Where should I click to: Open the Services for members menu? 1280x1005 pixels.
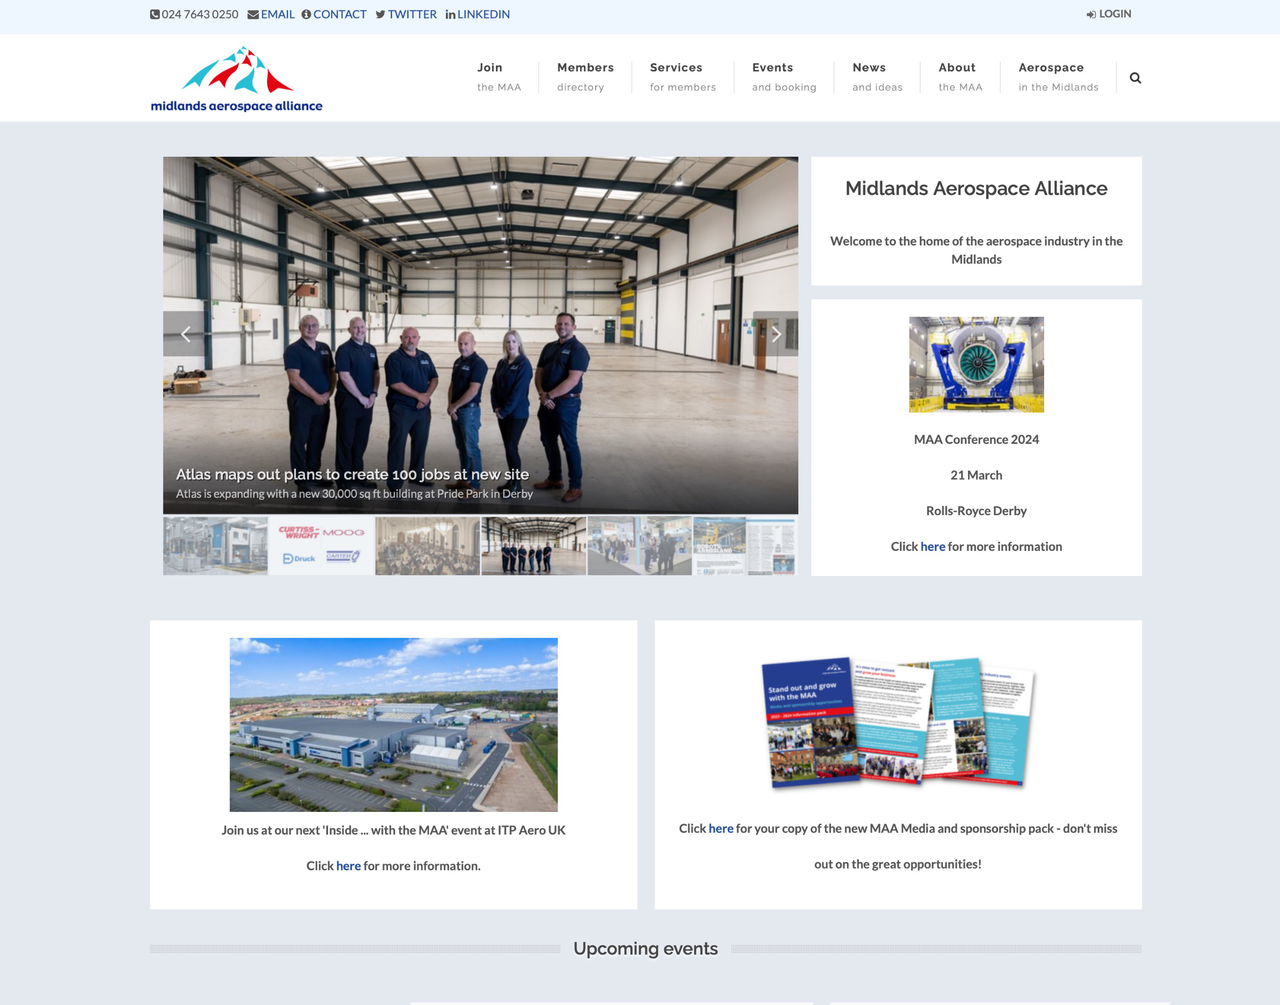pyautogui.click(x=683, y=78)
